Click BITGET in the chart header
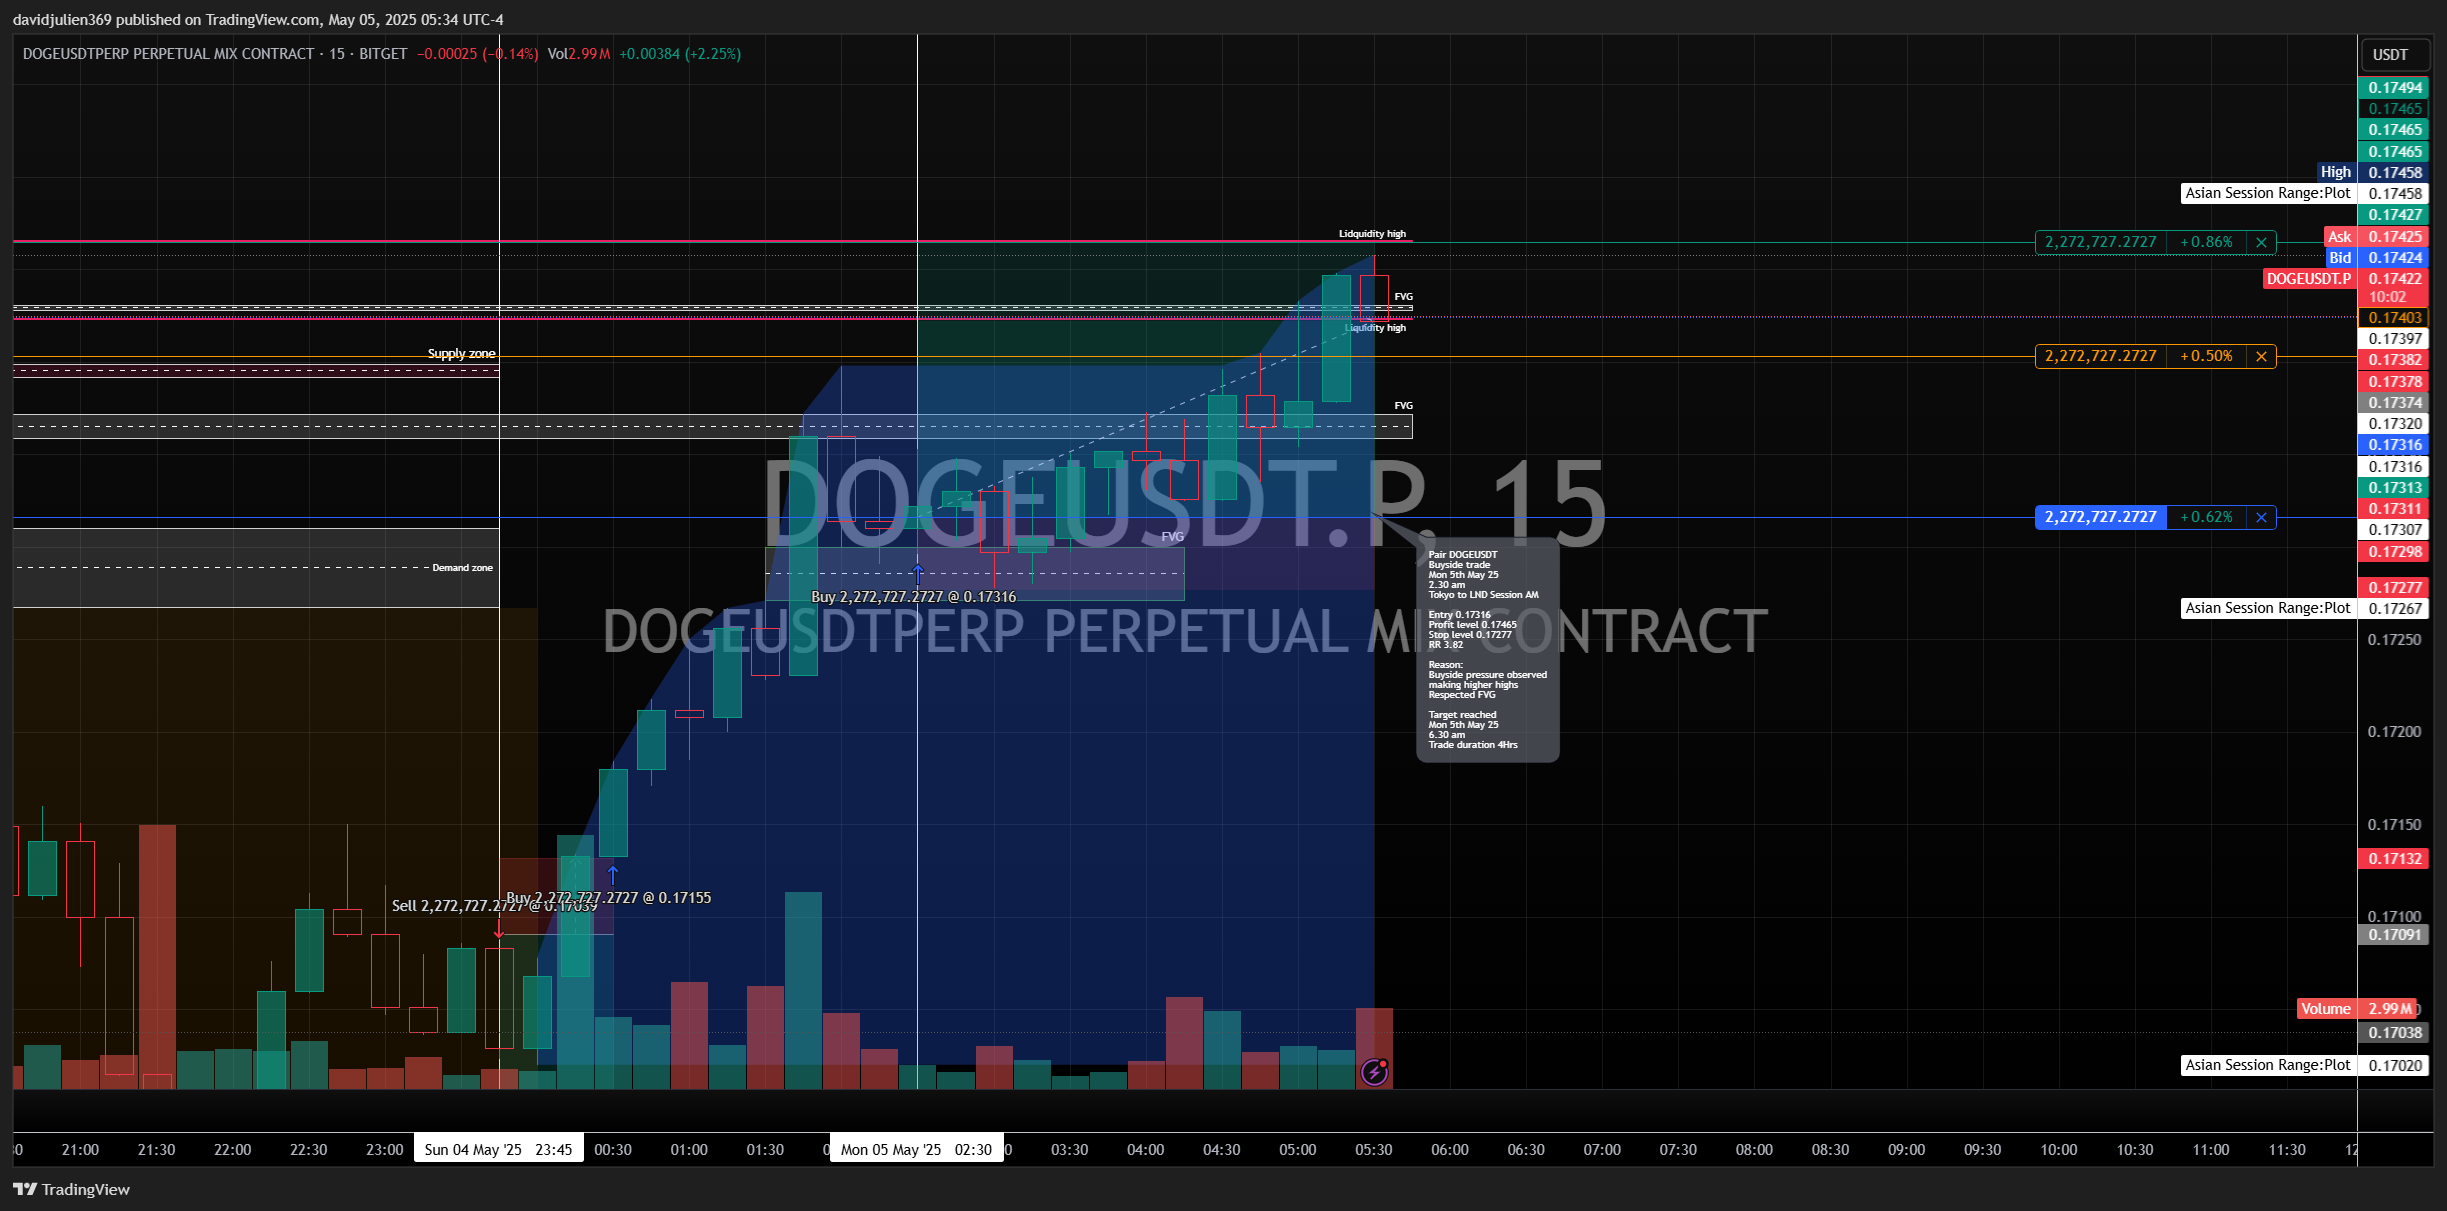2447x1211 pixels. (x=383, y=54)
